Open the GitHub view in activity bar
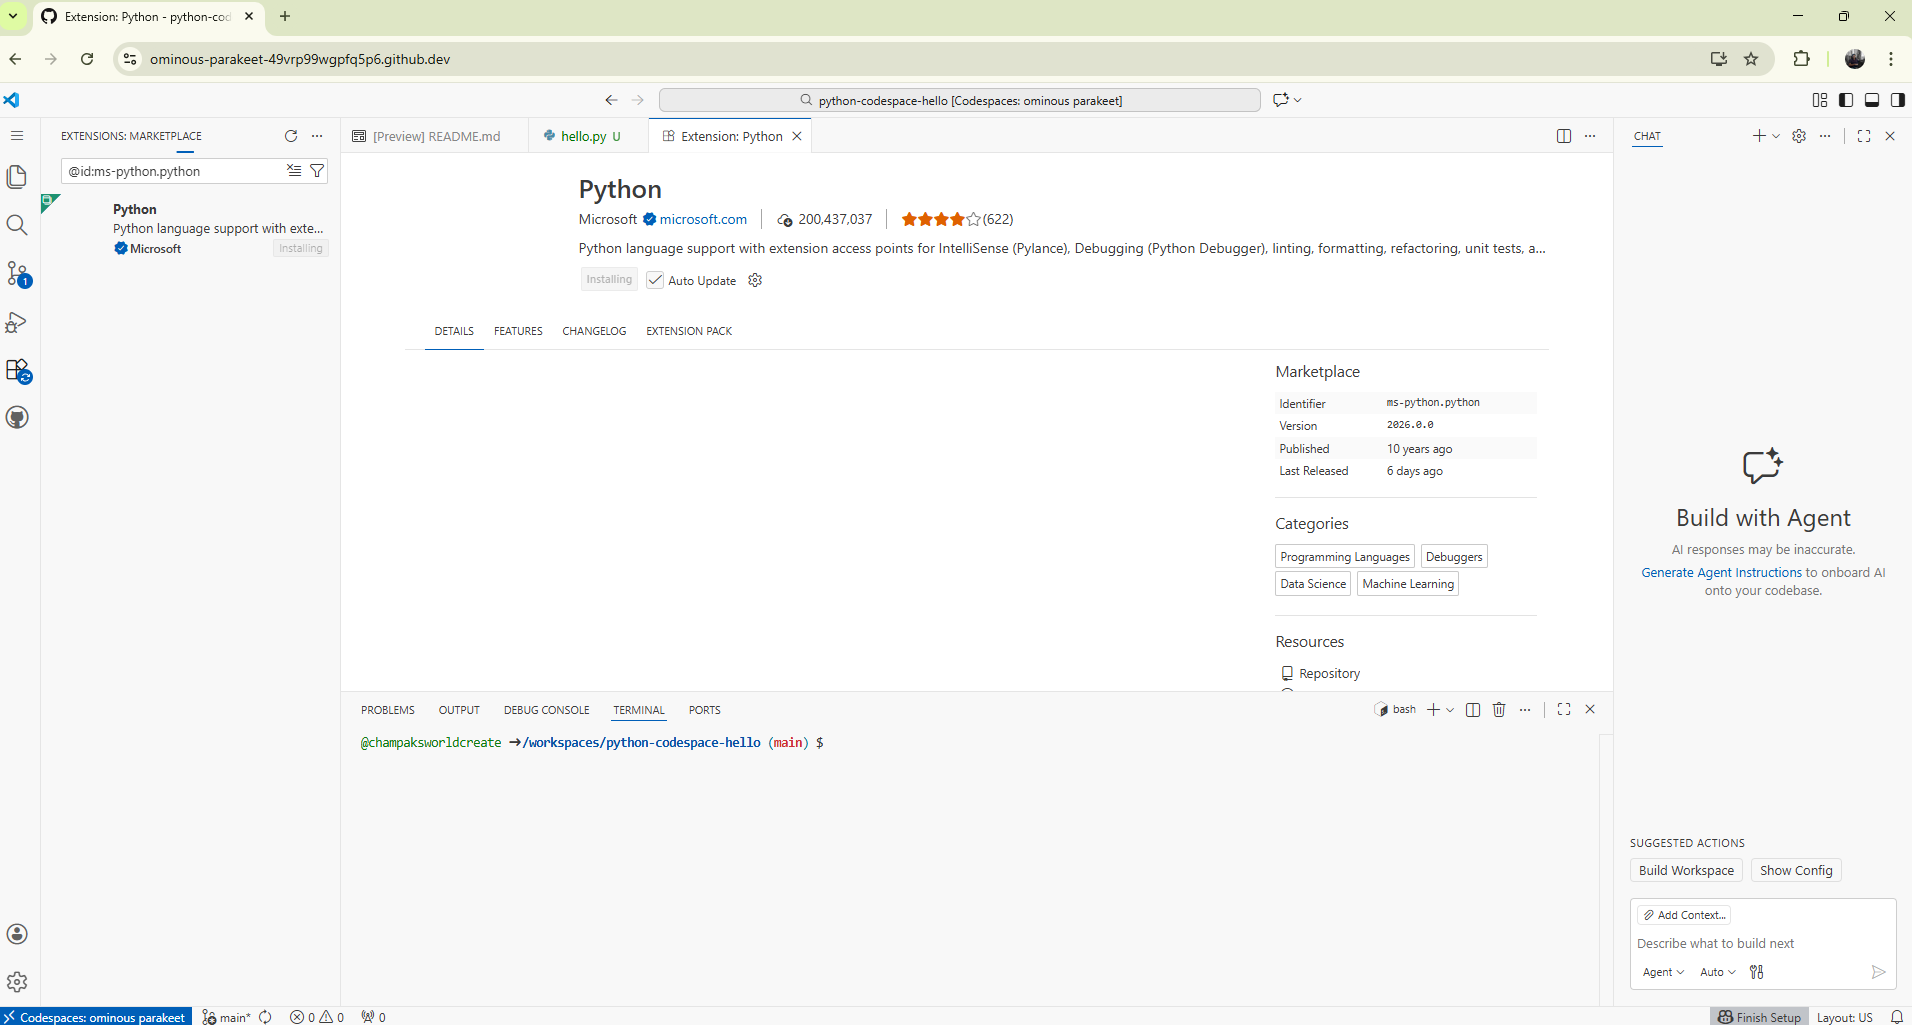Image resolution: width=1912 pixels, height=1025 pixels. [17, 418]
